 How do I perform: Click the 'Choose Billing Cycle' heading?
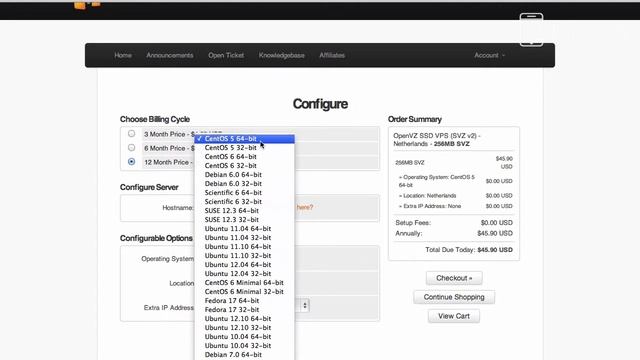[155, 119]
